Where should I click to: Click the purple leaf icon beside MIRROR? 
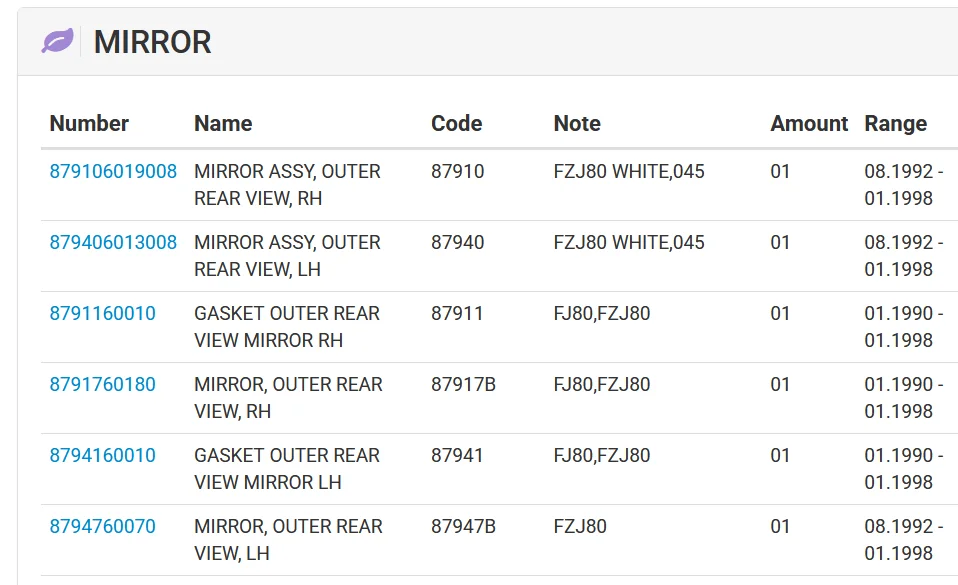pyautogui.click(x=57, y=41)
